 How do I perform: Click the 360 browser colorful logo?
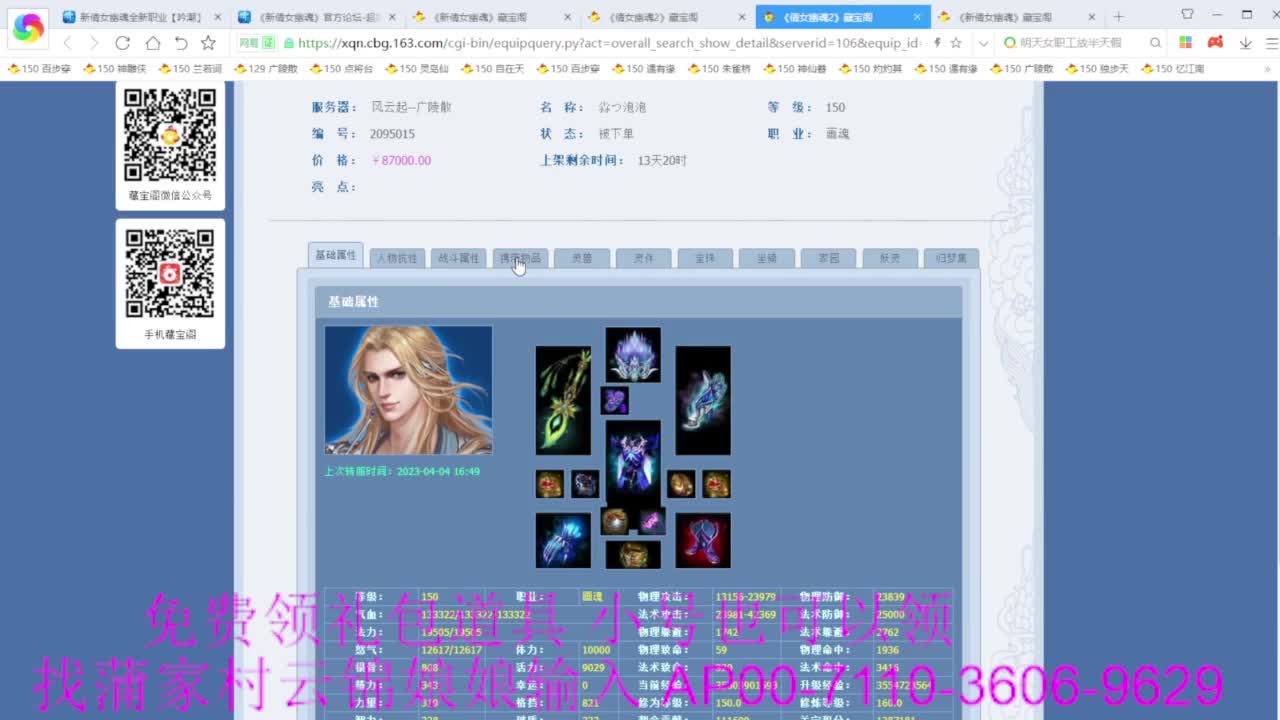28,28
